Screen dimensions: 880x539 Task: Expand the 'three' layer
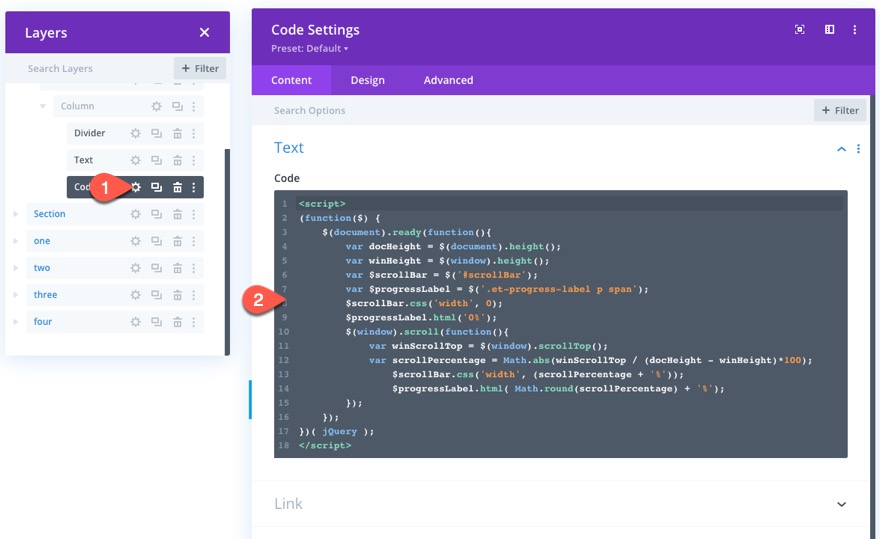(16, 295)
